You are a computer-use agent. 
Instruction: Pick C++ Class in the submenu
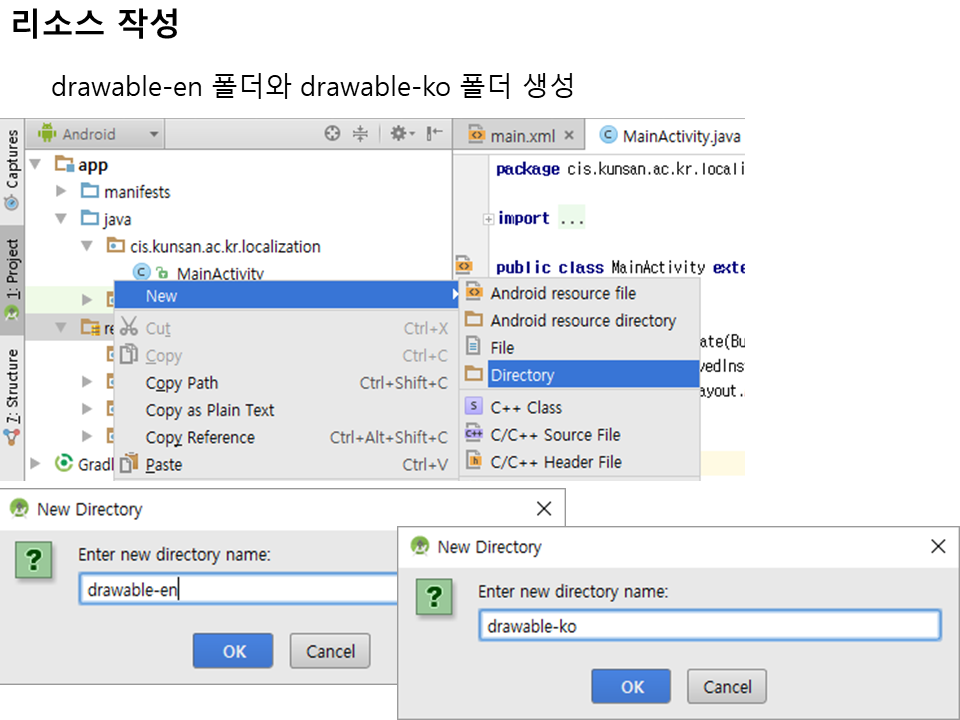click(x=526, y=408)
